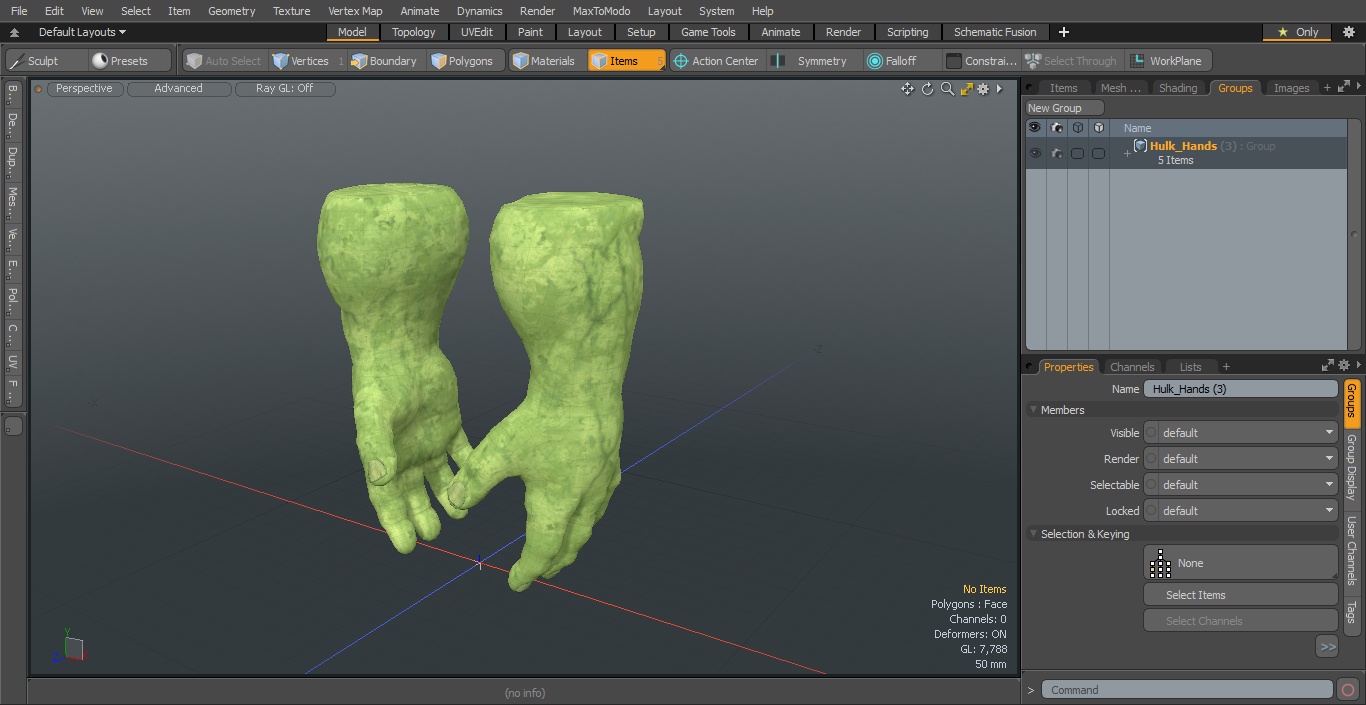Toggle Hulk_Hands selectable checkbox
The height and width of the screenshot is (705, 1366).
pyautogui.click(x=1077, y=154)
